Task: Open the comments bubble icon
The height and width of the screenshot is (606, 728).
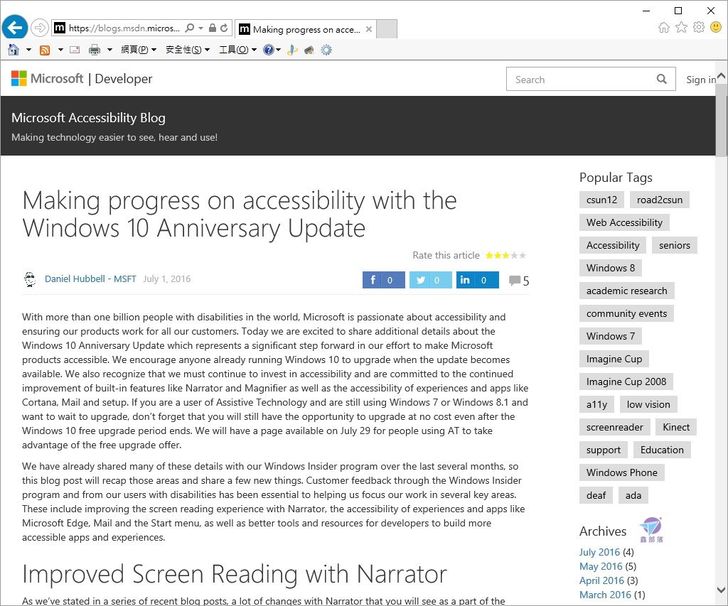Action: coord(514,281)
